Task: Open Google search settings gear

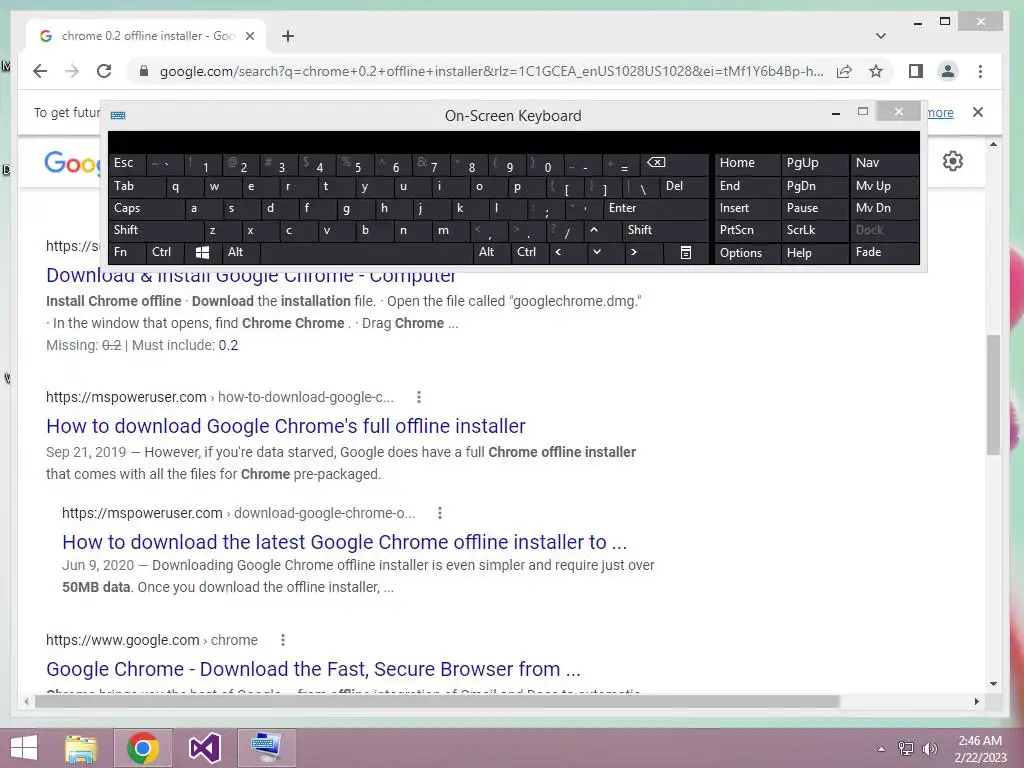Action: point(953,161)
